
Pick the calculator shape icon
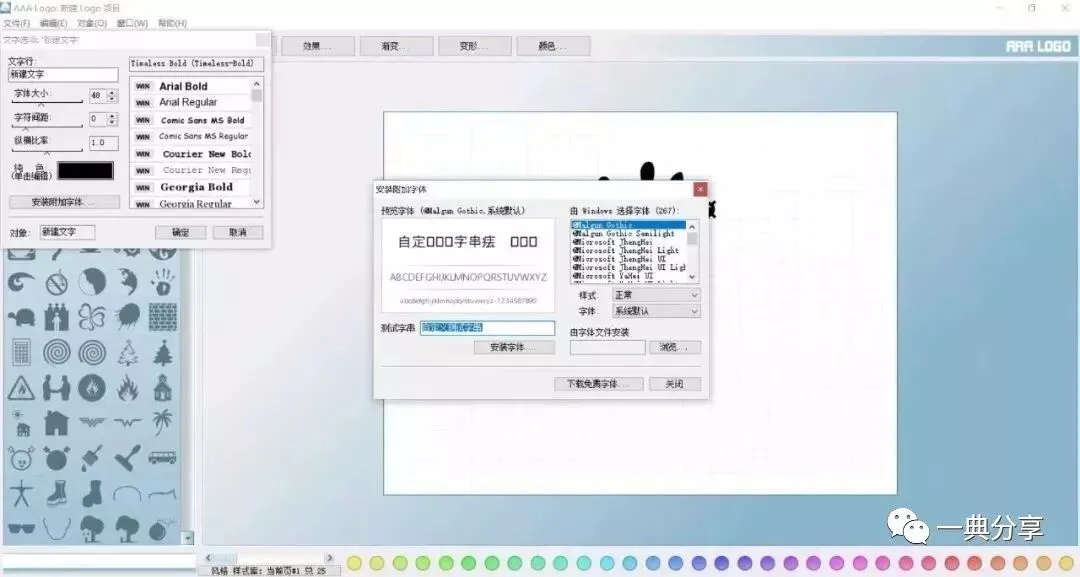(21, 353)
